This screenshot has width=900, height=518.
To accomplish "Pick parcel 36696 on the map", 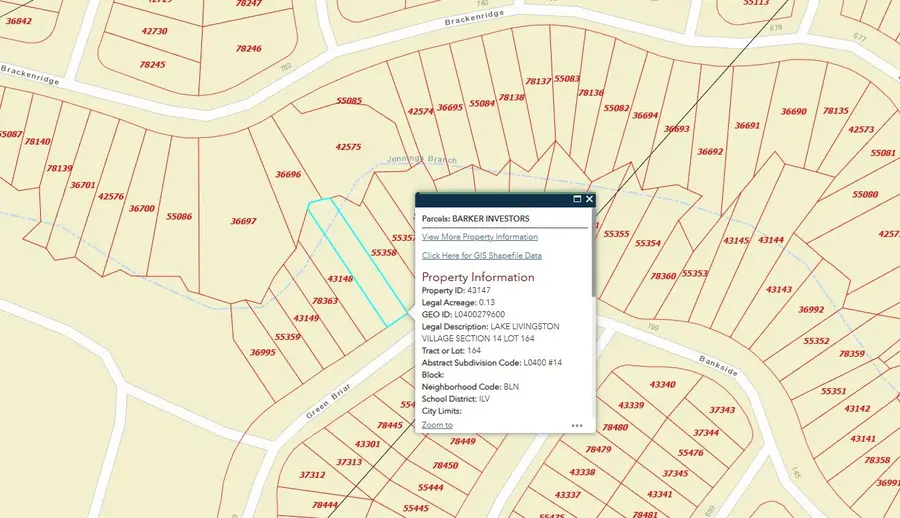I will [x=288, y=174].
